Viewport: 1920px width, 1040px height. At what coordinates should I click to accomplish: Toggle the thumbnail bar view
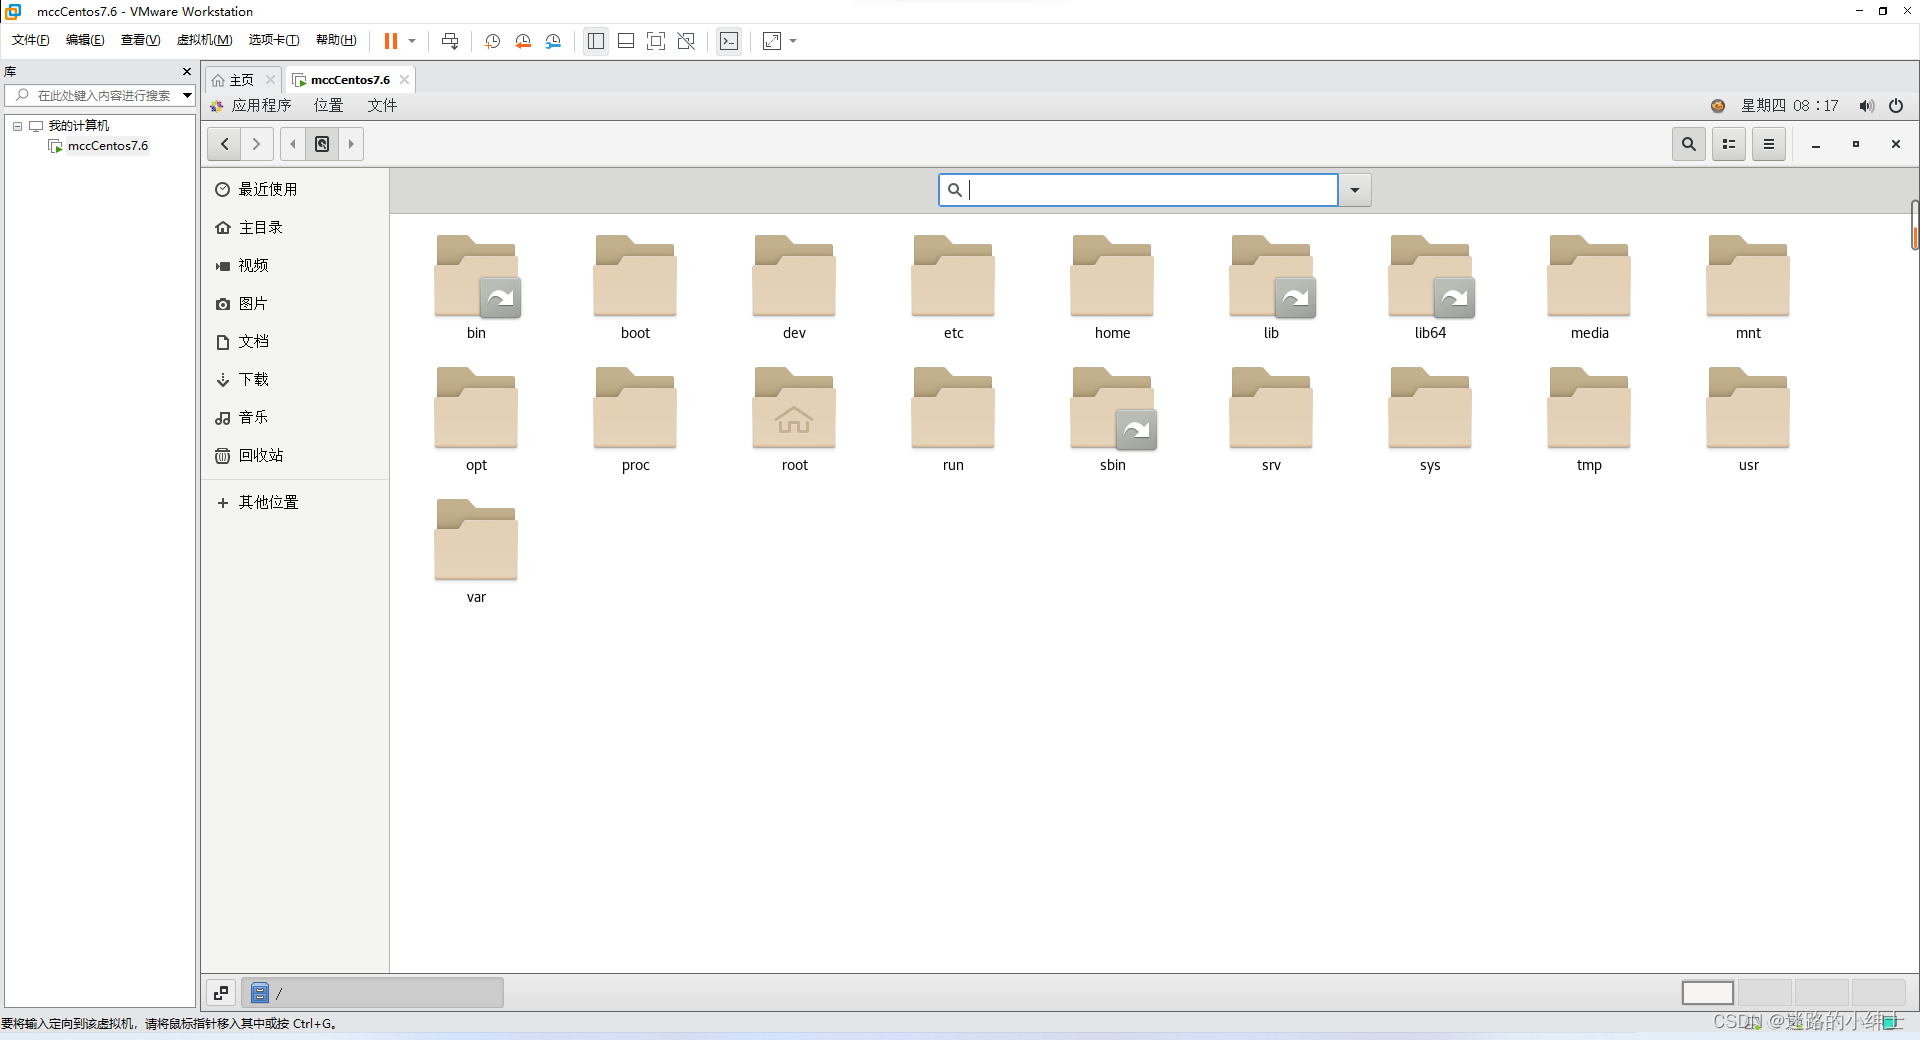626,41
